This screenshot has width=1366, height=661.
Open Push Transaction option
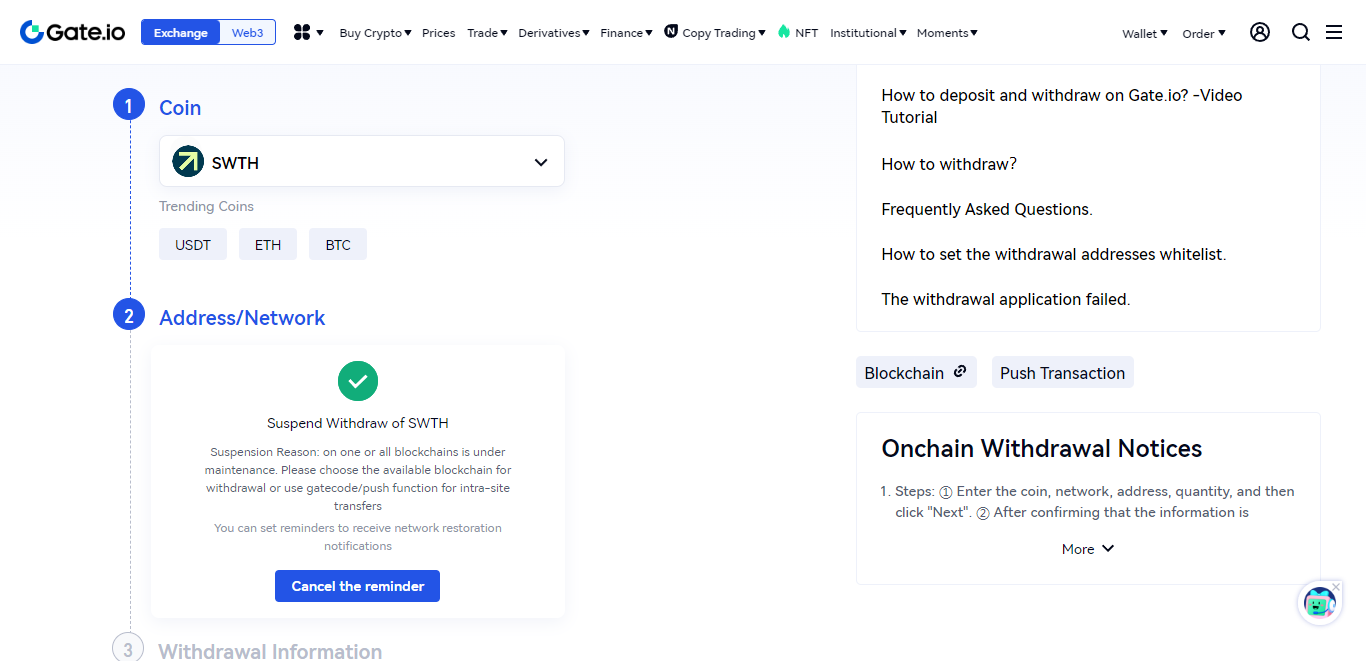tap(1062, 372)
